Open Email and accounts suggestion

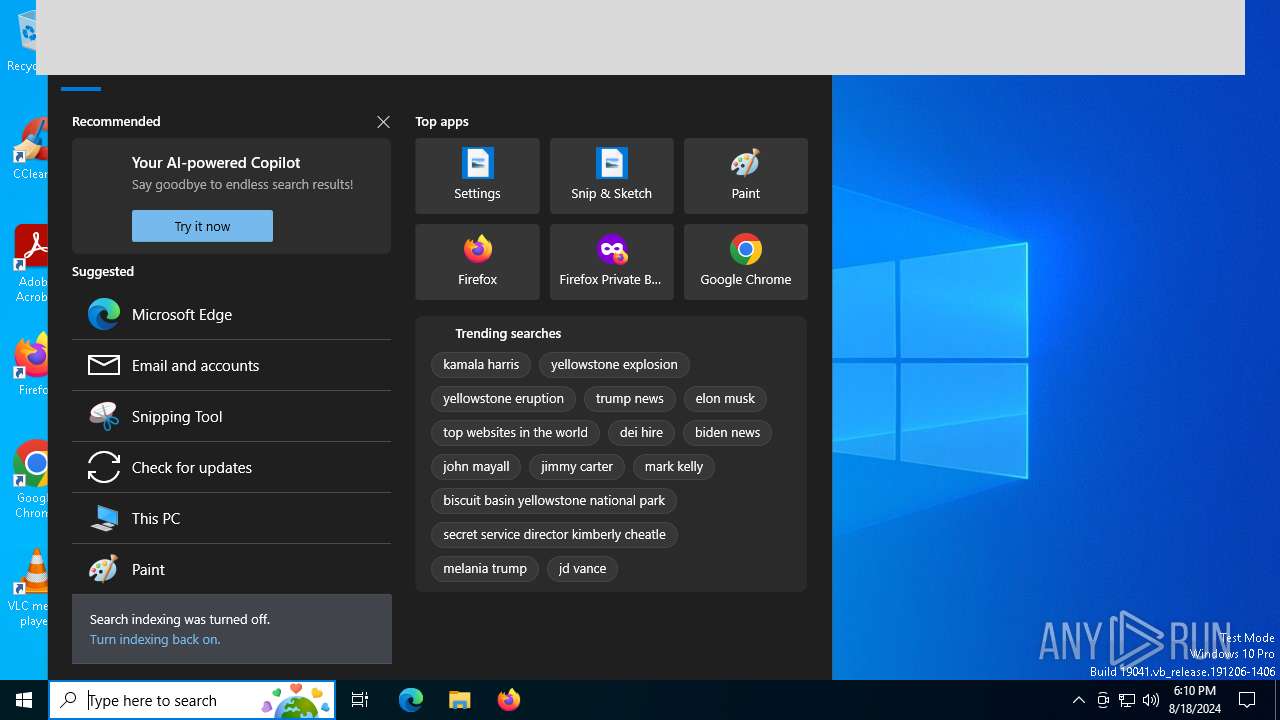coord(231,365)
